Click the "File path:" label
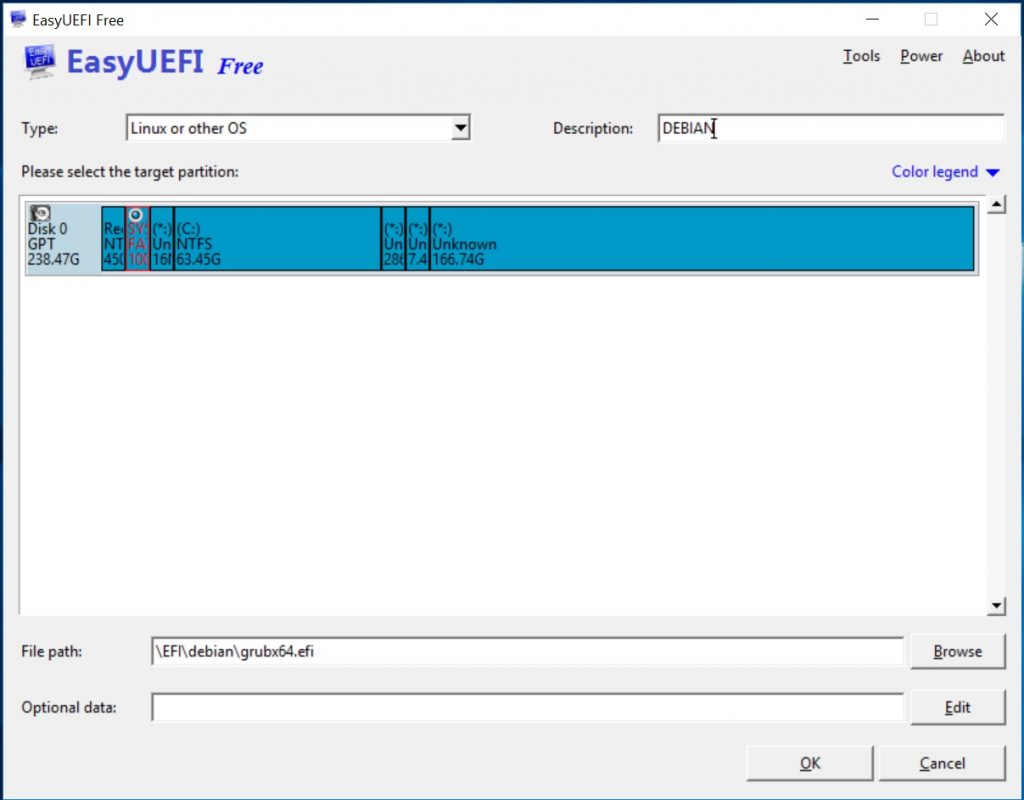The width and height of the screenshot is (1024, 800). [x=52, y=652]
